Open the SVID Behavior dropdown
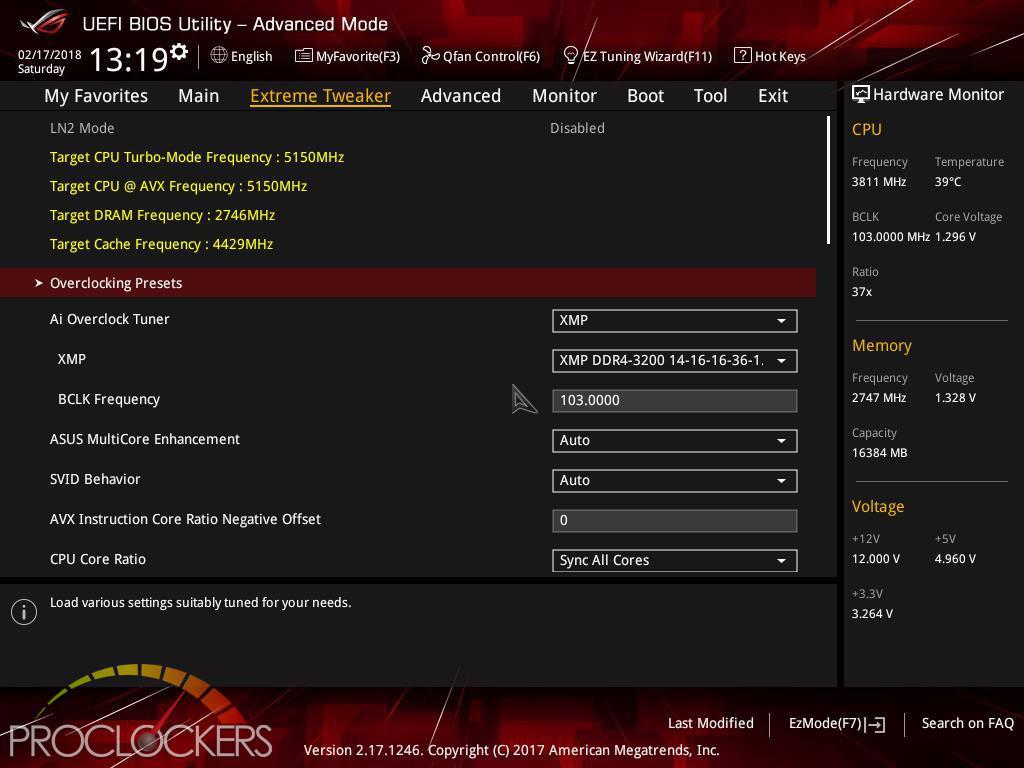1024x768 pixels. (675, 481)
